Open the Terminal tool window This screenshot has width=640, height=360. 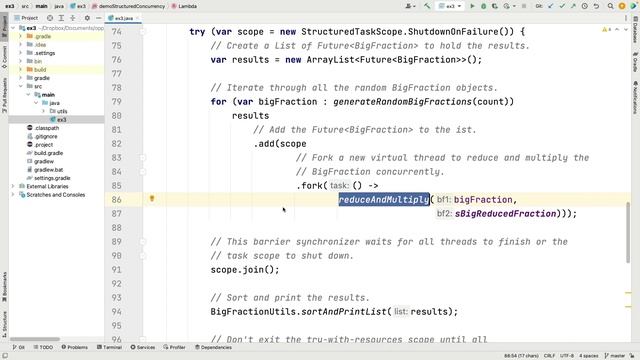coord(109,347)
